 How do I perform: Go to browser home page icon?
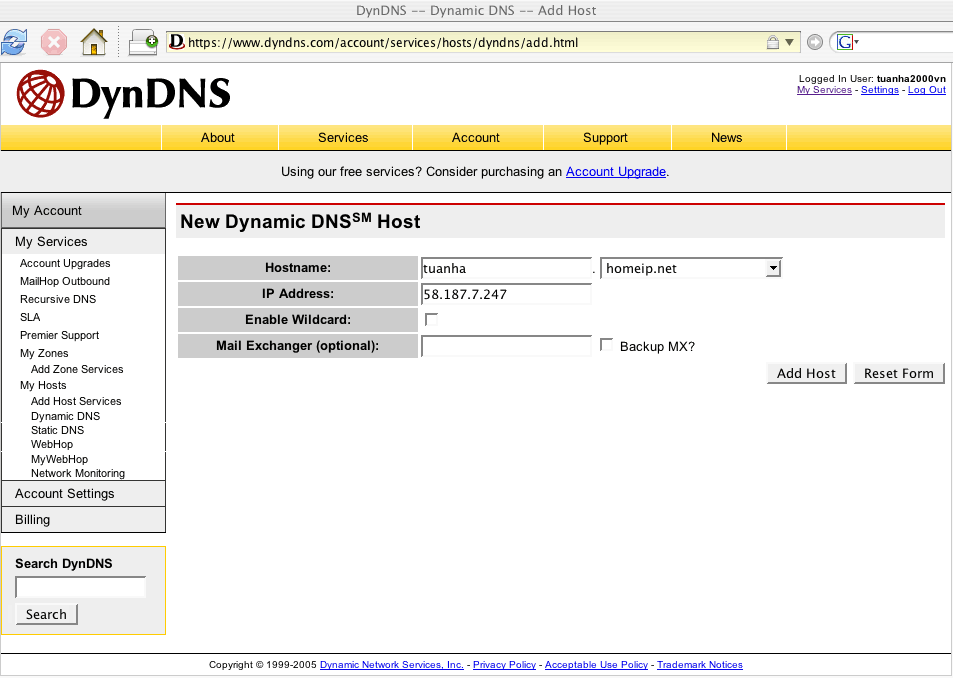point(94,43)
